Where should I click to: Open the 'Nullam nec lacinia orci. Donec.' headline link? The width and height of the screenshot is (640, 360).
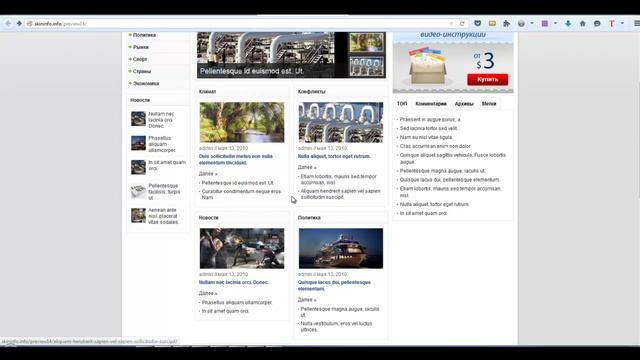[233, 282]
